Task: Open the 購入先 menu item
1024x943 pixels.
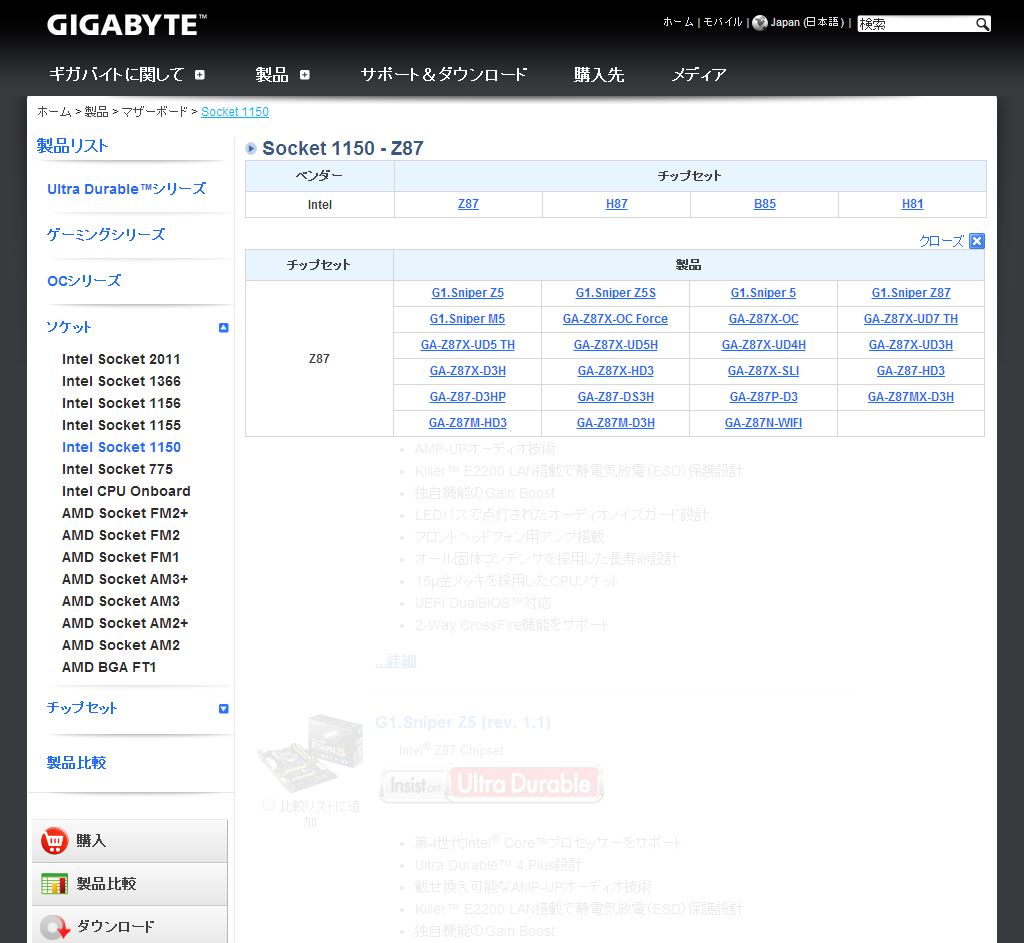Action: point(598,75)
